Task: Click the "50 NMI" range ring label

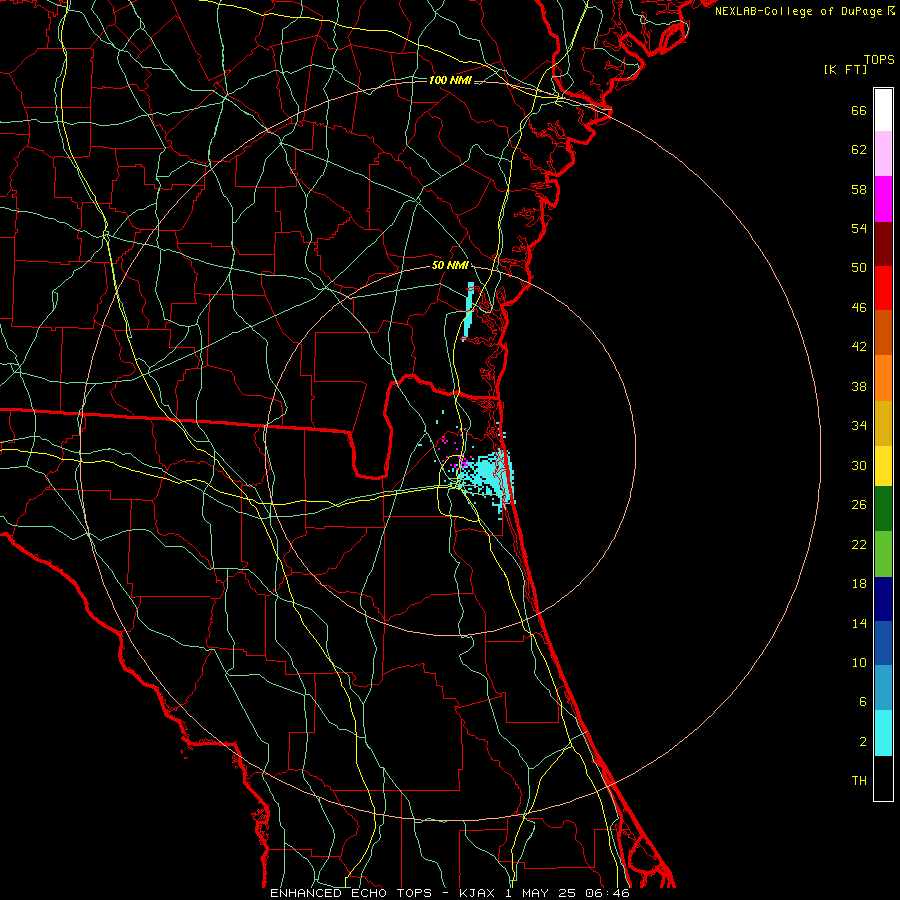Action: (x=450, y=266)
